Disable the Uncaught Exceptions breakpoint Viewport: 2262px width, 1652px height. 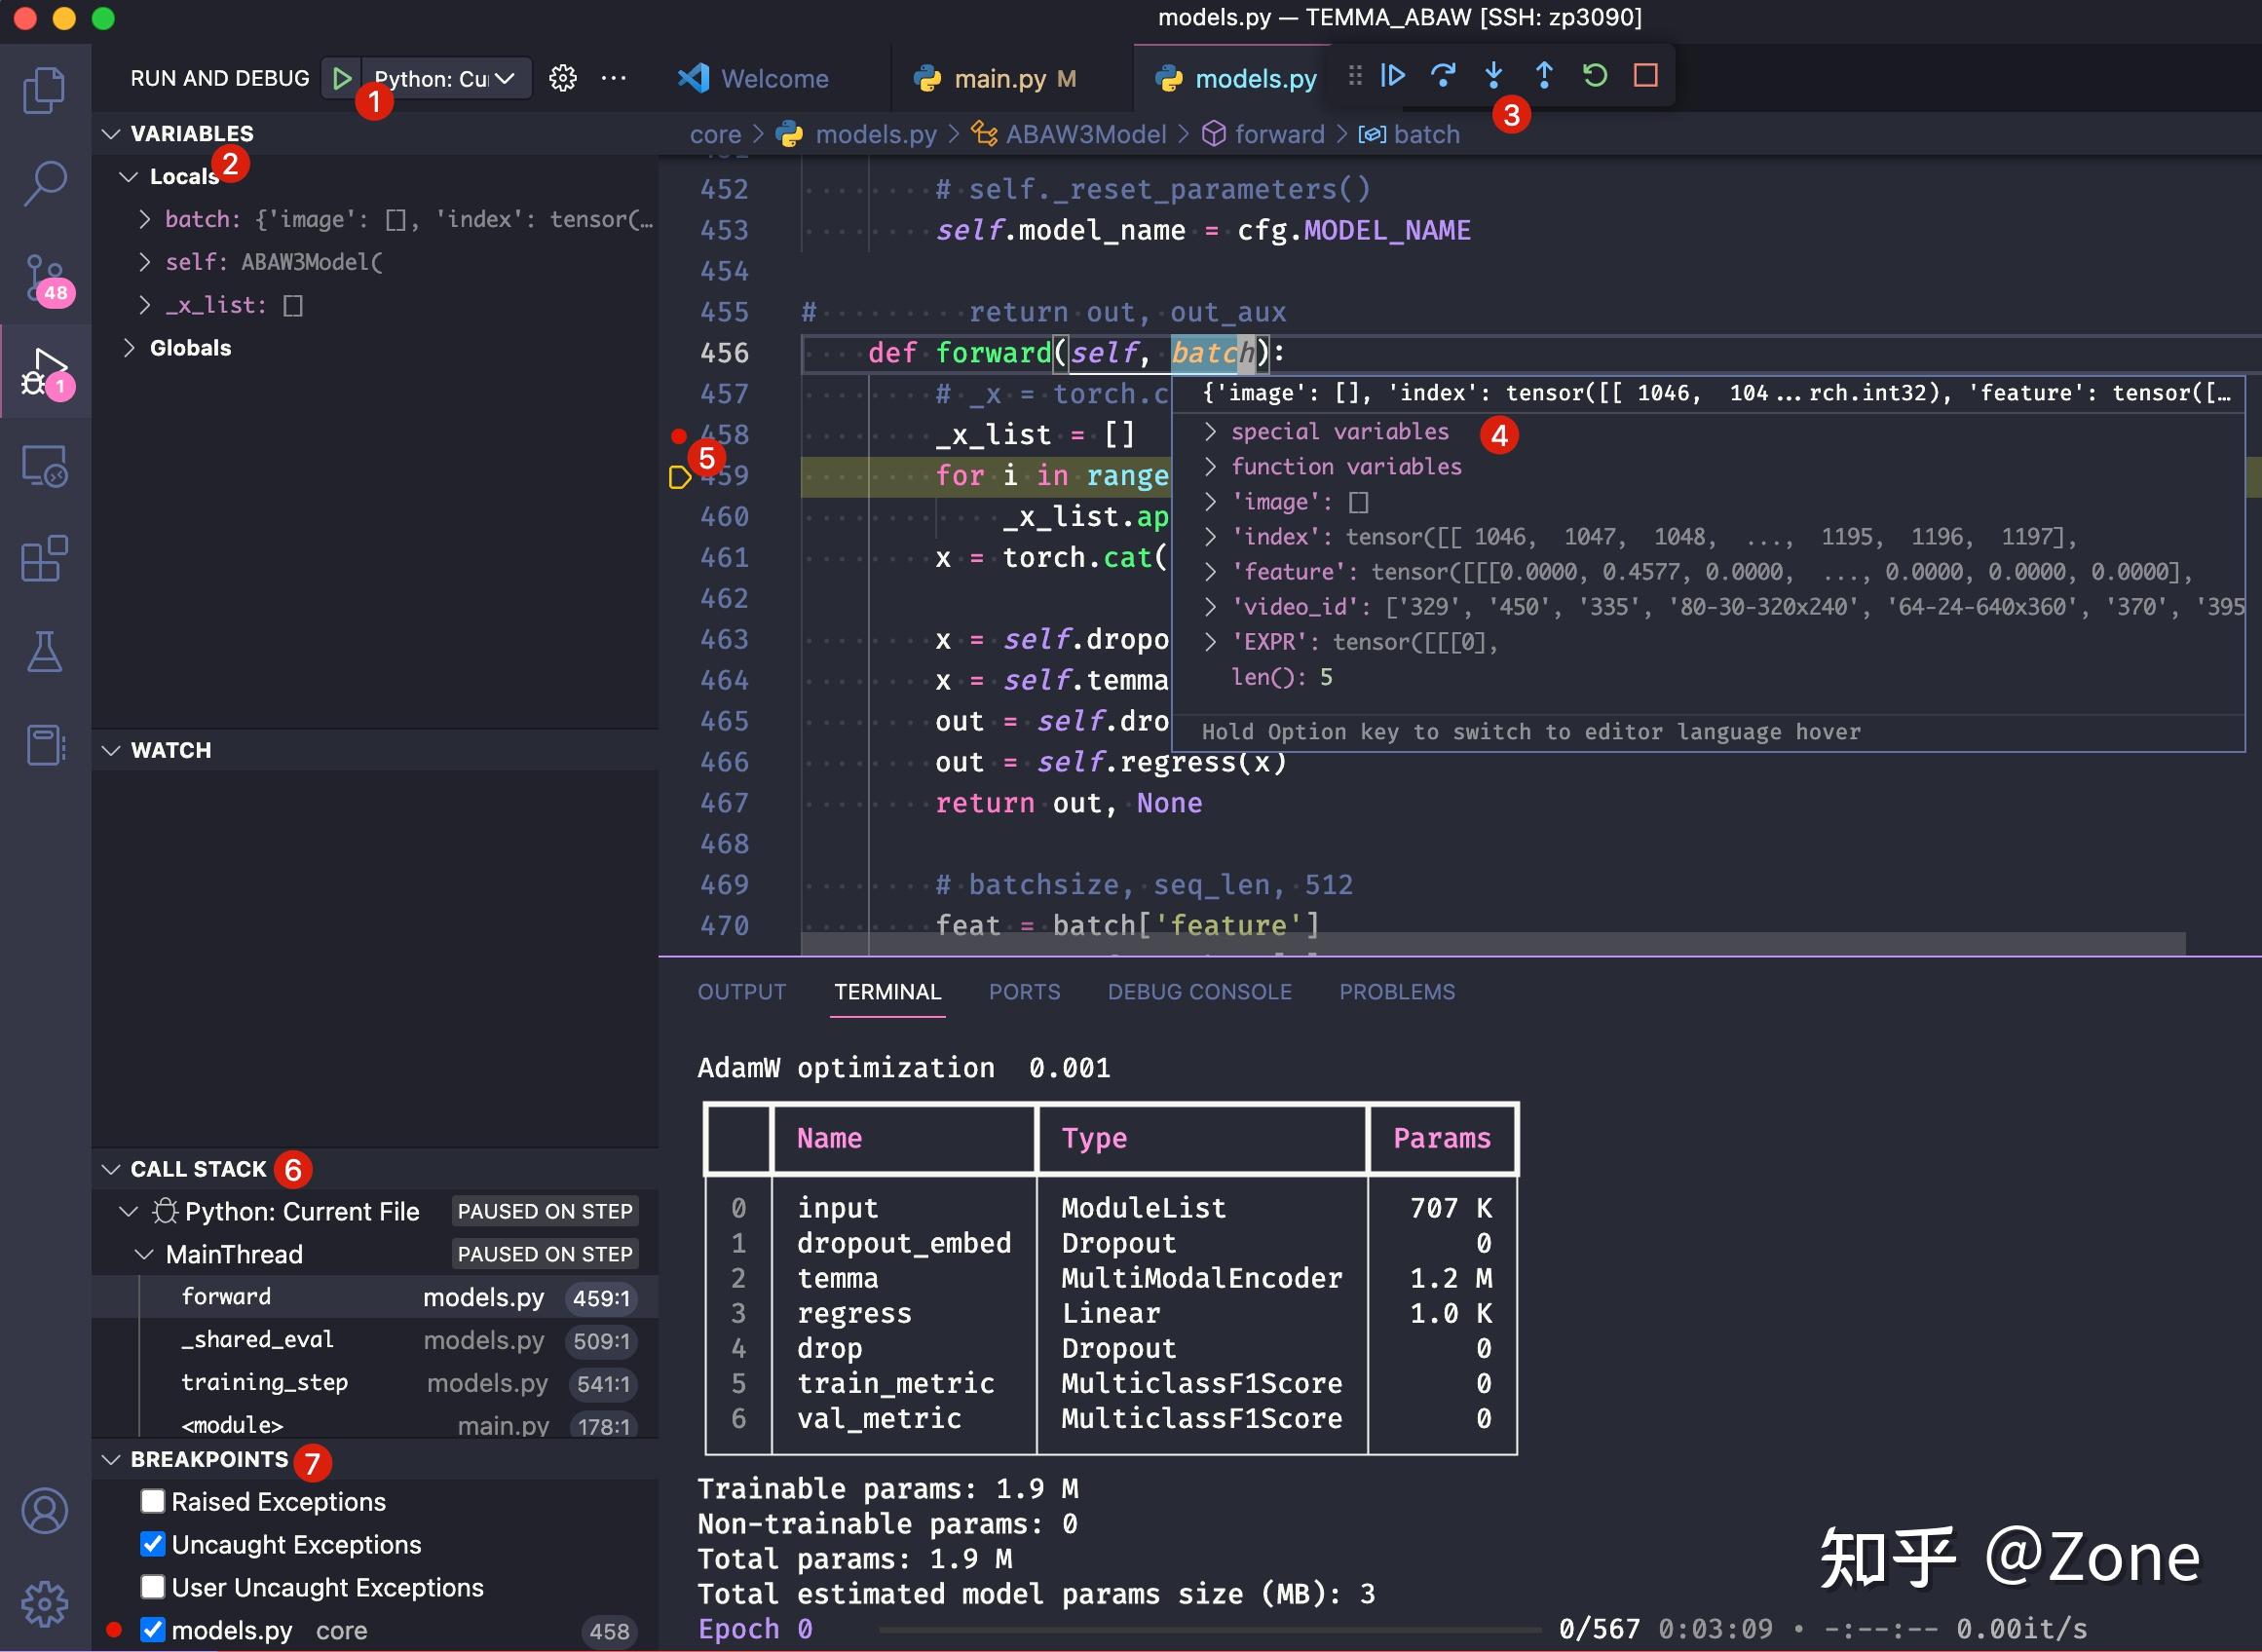[x=152, y=1544]
